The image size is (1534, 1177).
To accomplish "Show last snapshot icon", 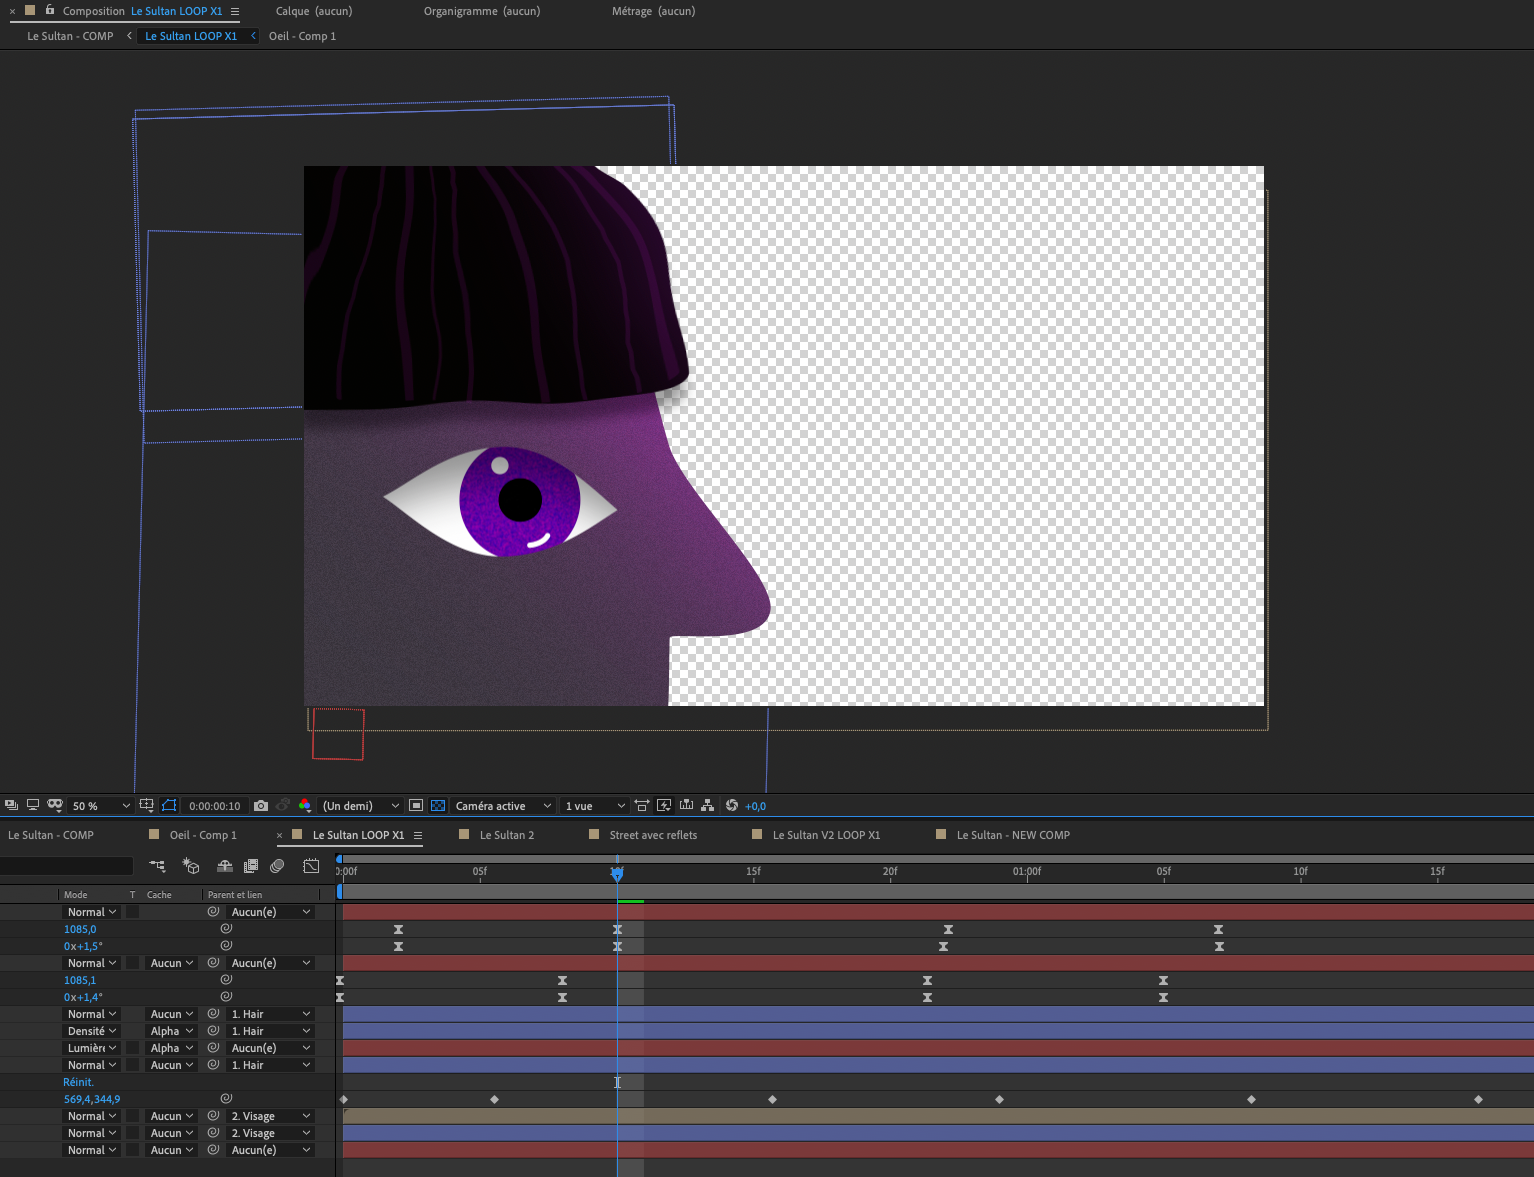I will click(x=283, y=805).
